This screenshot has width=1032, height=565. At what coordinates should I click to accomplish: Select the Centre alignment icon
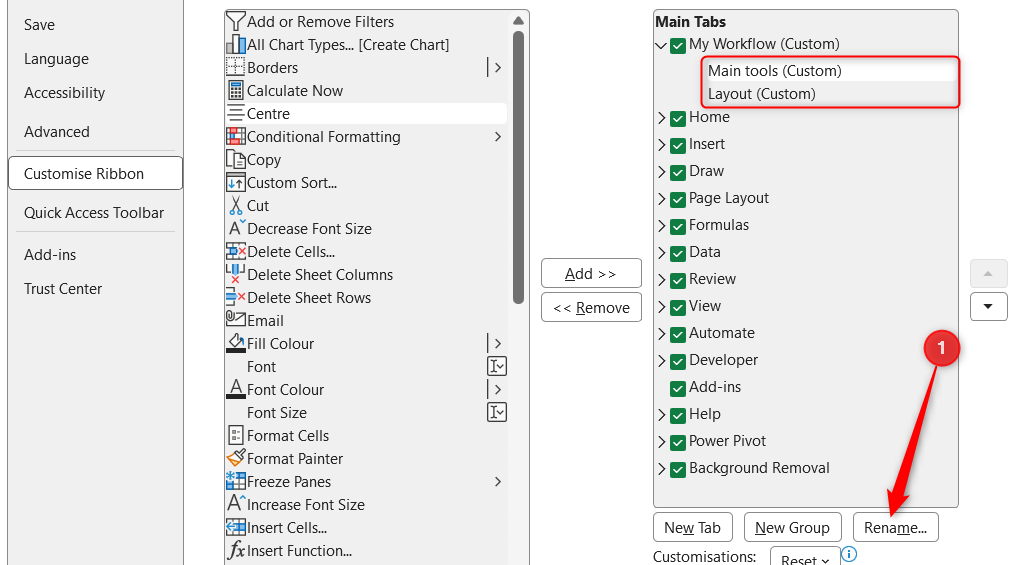[236, 113]
